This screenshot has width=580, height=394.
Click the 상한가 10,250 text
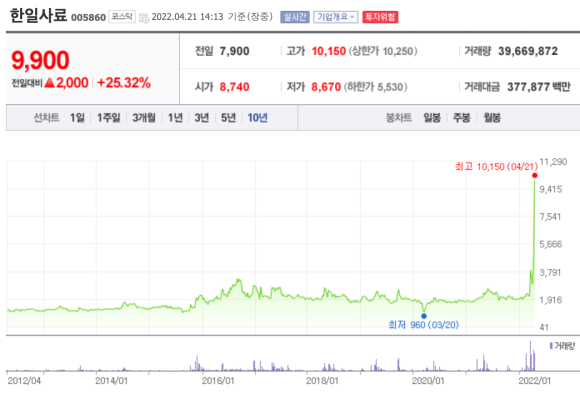(x=383, y=51)
